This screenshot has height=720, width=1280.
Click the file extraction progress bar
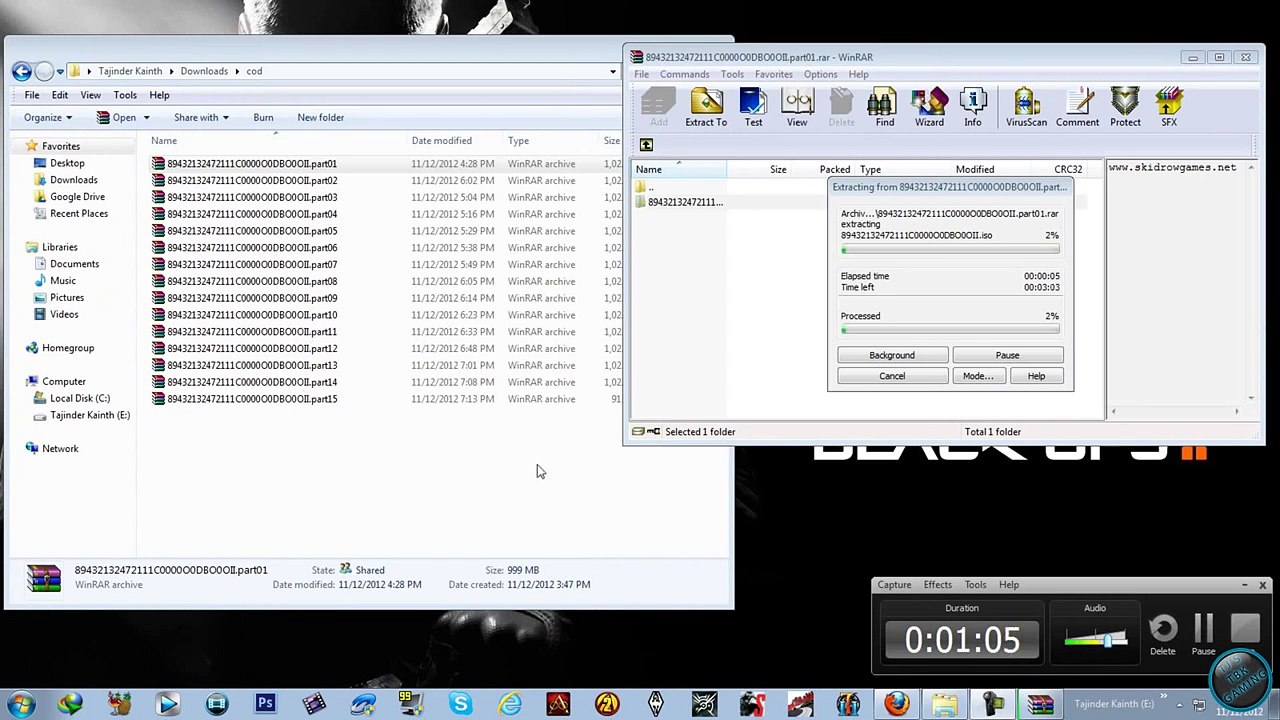[950, 250]
